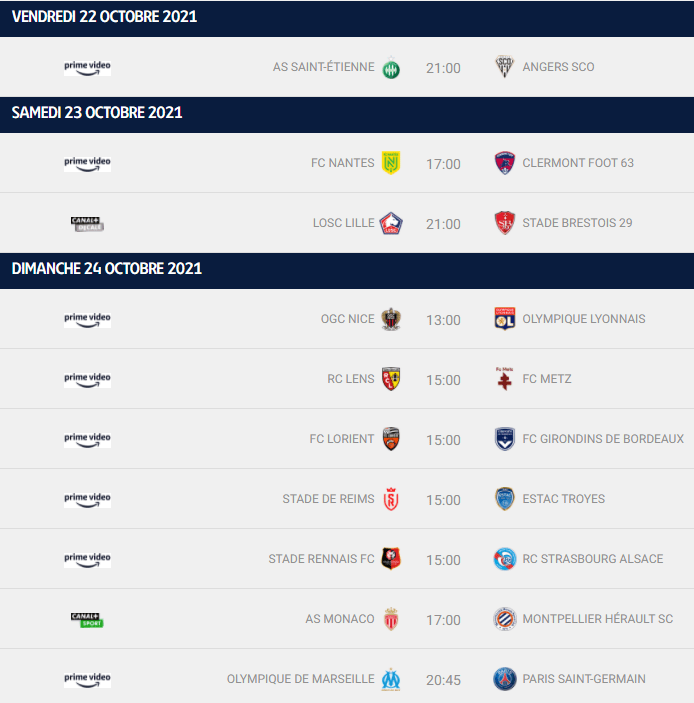The image size is (694, 703).
Task: Open the Clermont Foot 63 team link
Action: point(578,163)
